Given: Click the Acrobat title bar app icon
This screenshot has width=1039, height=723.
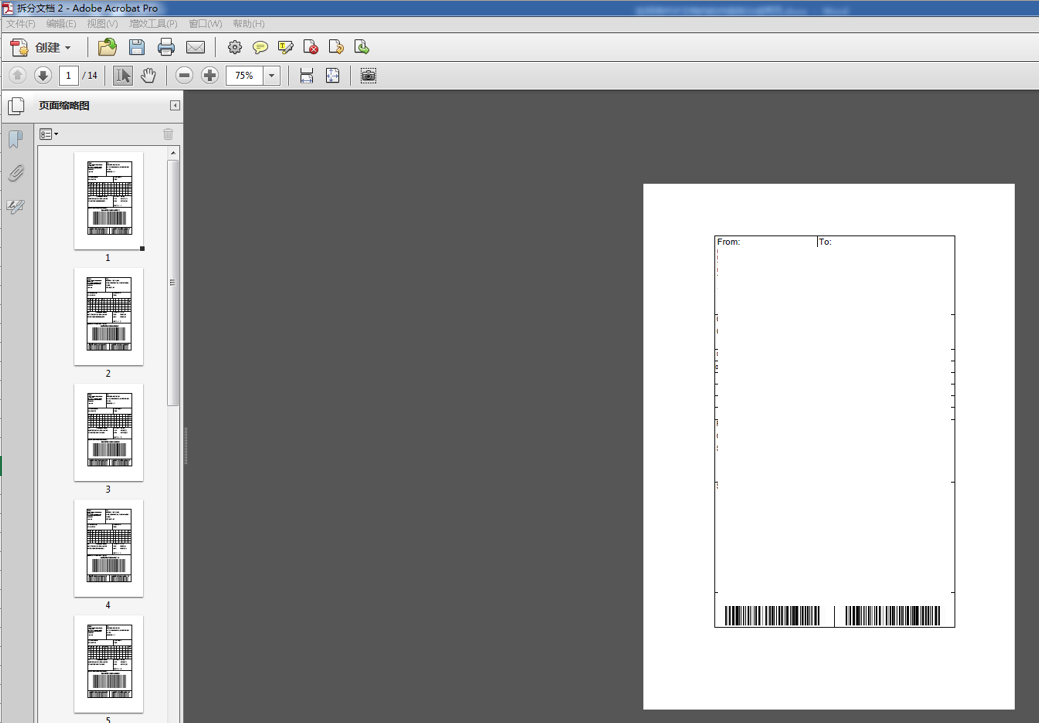Looking at the screenshot, I should tap(7, 8).
